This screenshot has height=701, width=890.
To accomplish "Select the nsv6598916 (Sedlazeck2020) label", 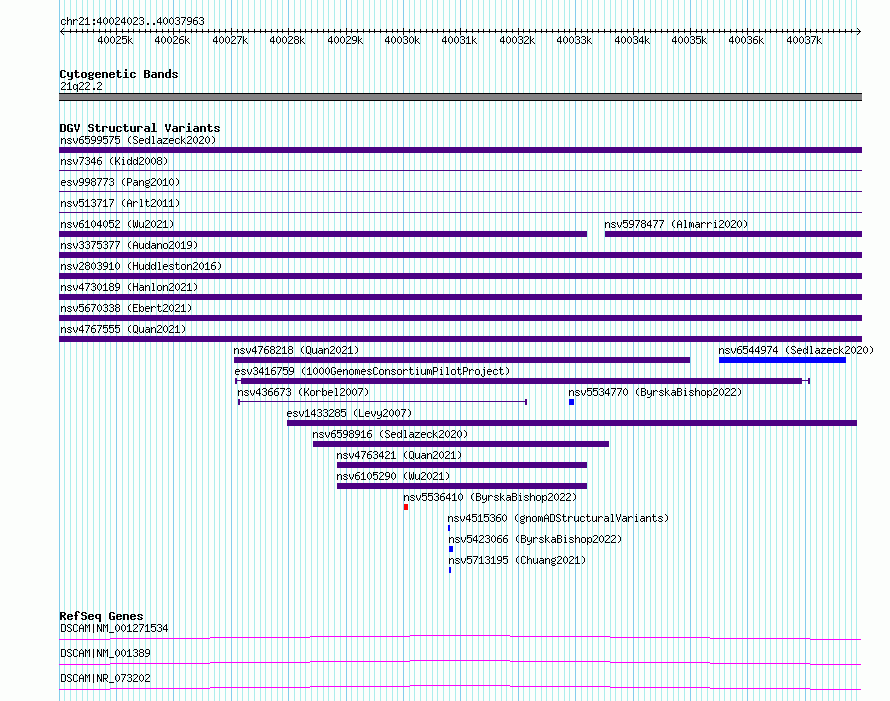I will pyautogui.click(x=390, y=434).
